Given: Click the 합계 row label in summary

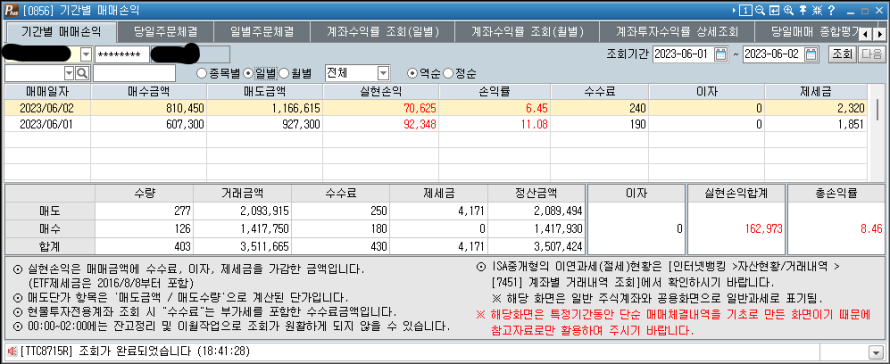Looking at the screenshot, I should coord(51,247).
